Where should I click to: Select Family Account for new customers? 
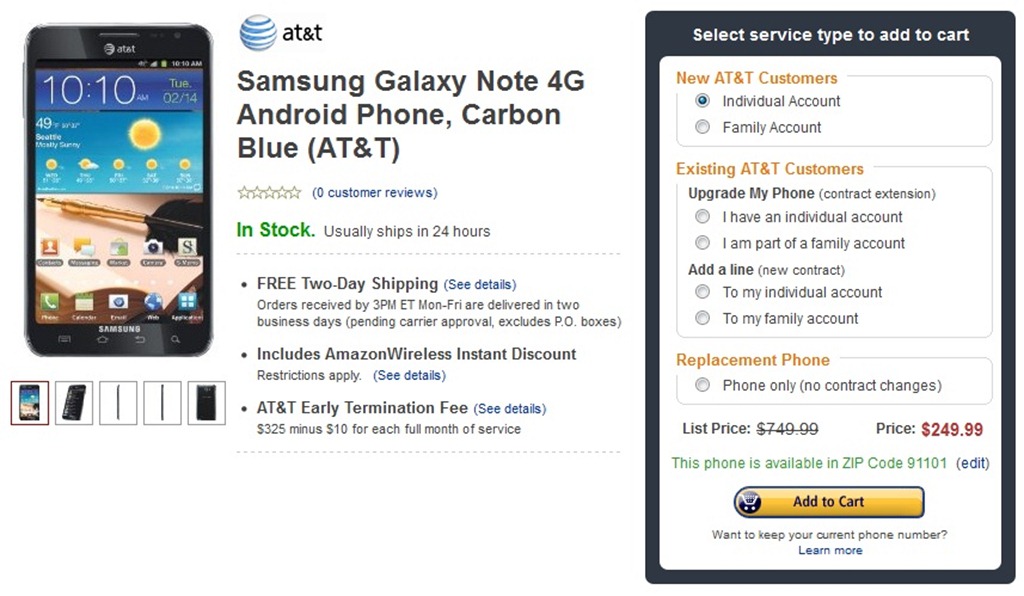pos(703,127)
